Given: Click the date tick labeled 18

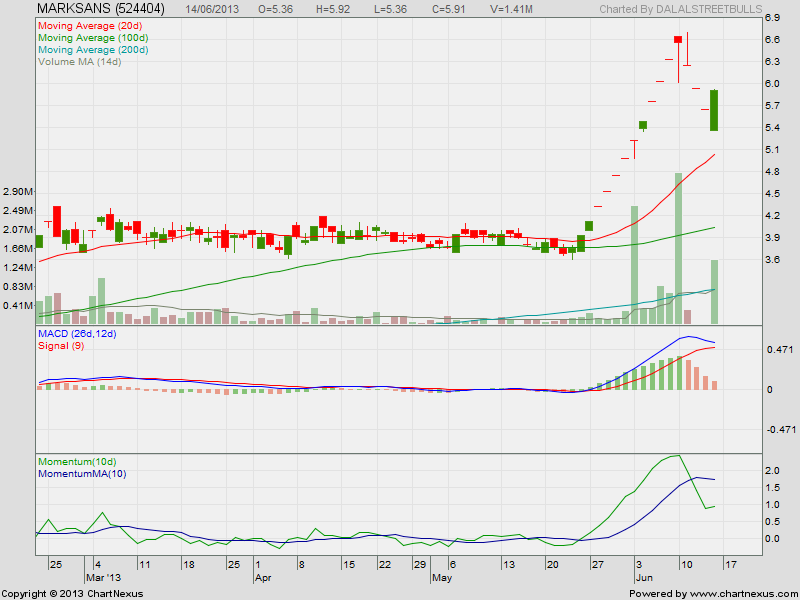Looking at the screenshot, I should 188,565.
